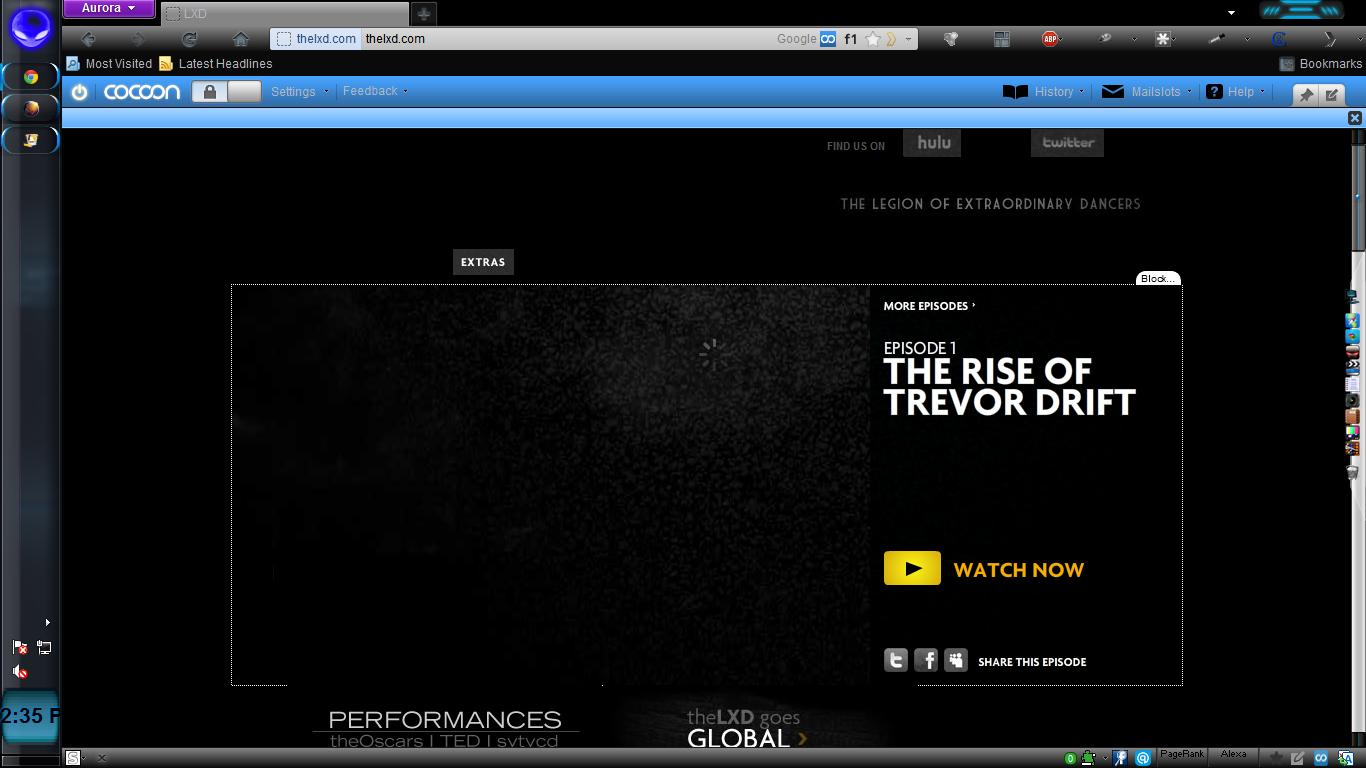Select the EXTRAS navigation tab

483,262
